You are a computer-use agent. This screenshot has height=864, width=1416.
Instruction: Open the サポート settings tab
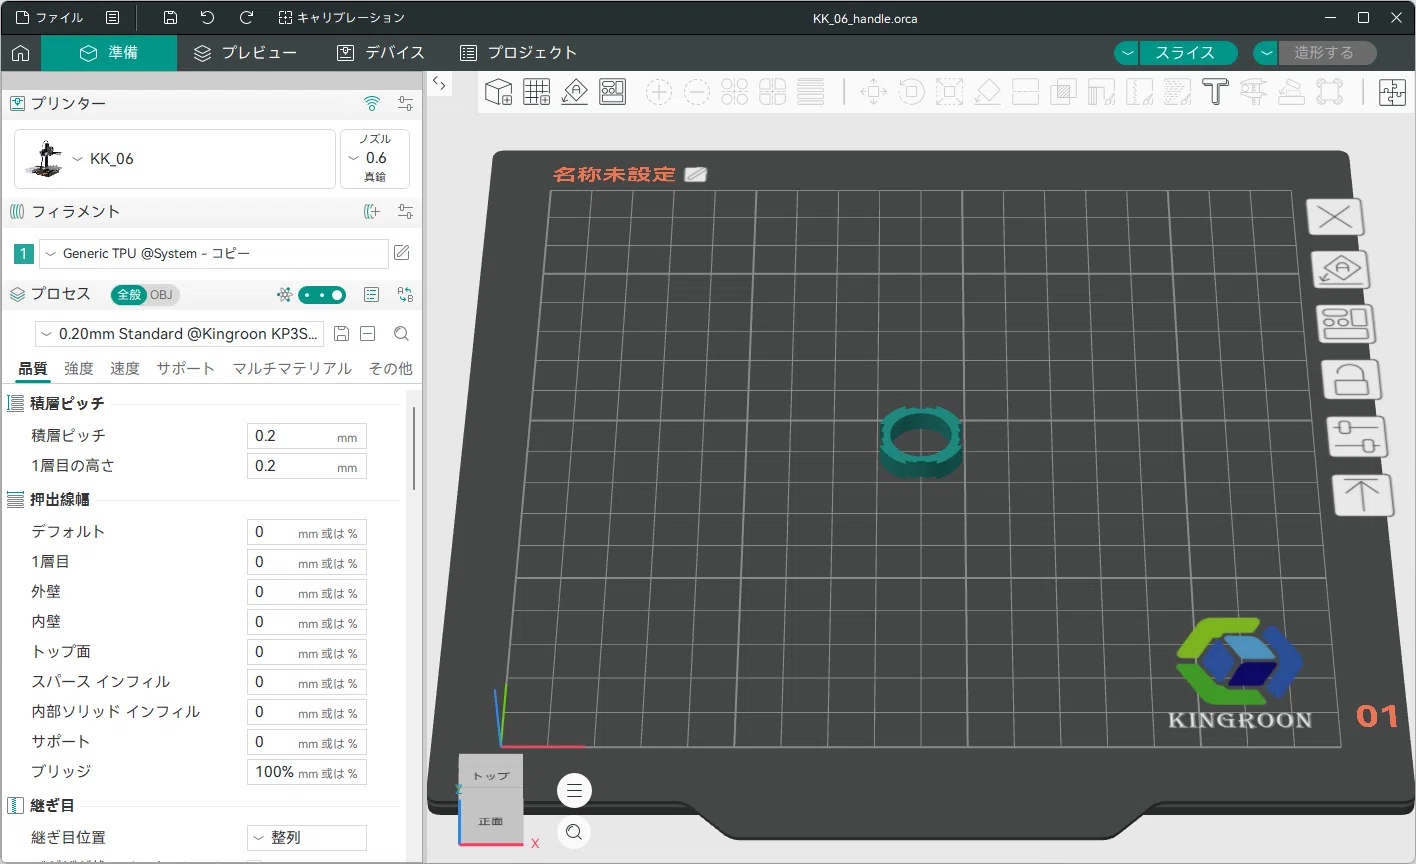(185, 369)
